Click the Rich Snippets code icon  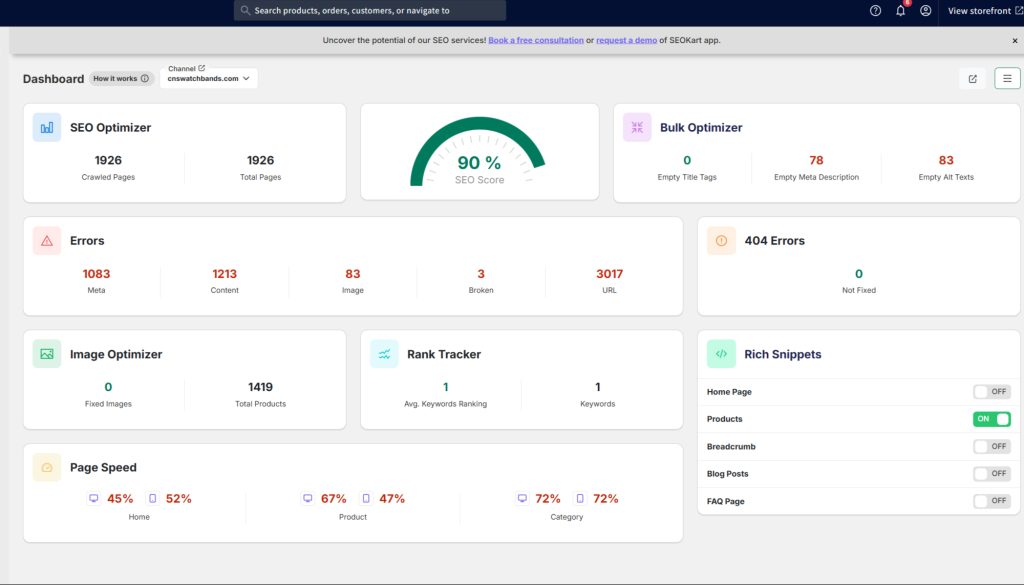click(x=721, y=354)
